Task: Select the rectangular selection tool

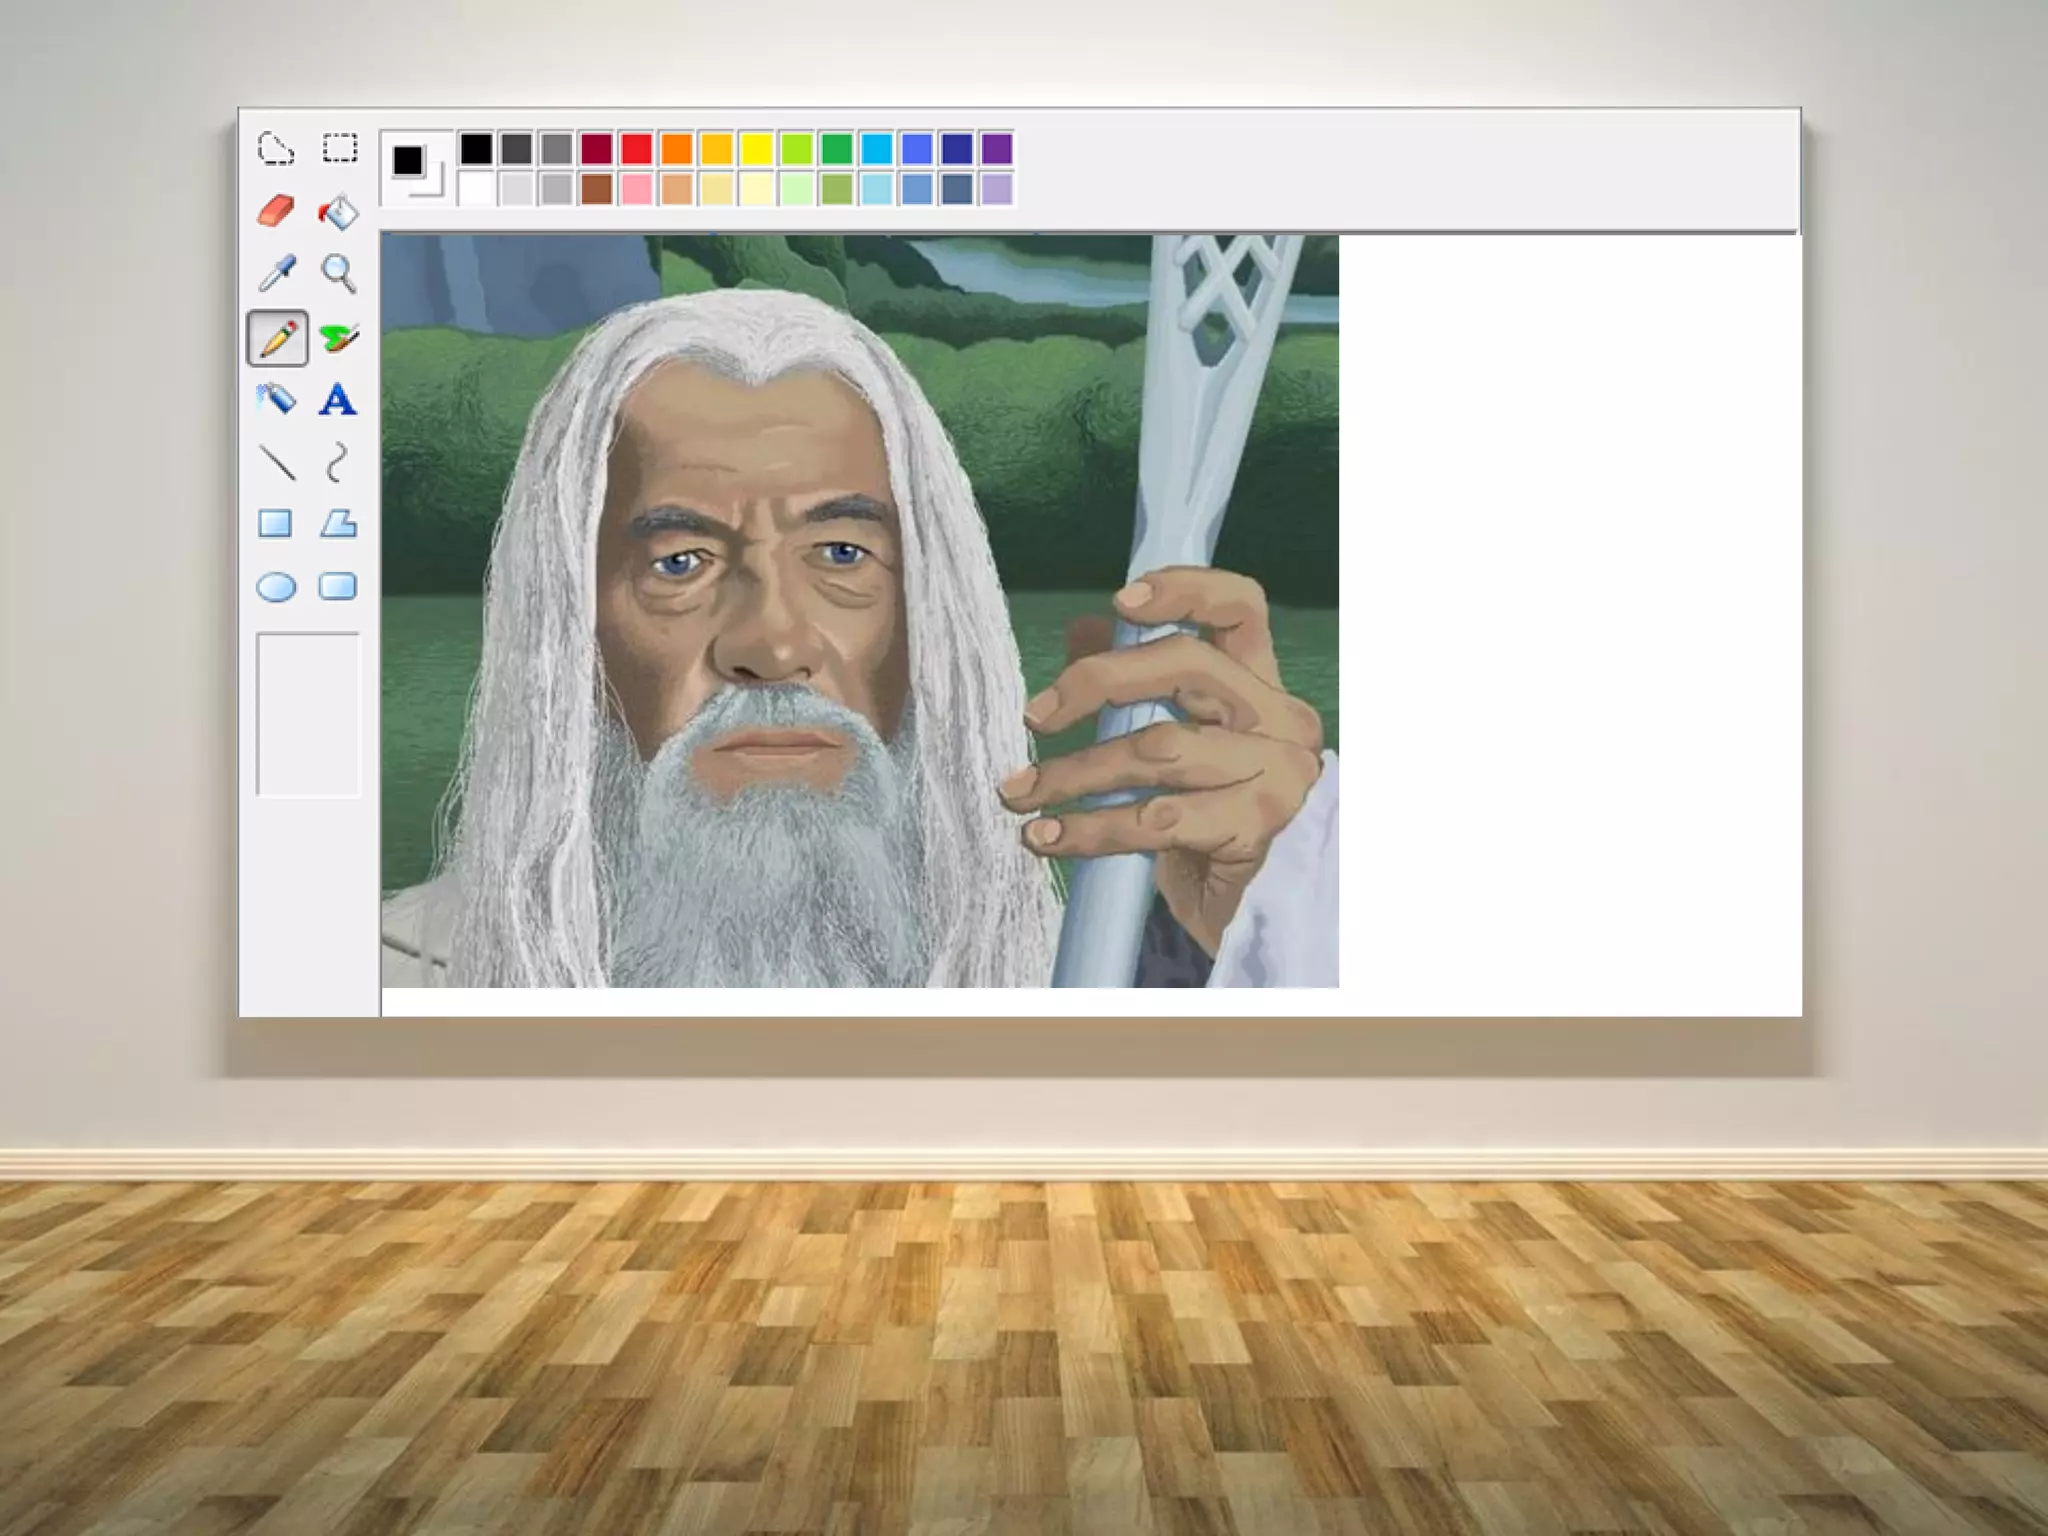Action: coord(339,148)
